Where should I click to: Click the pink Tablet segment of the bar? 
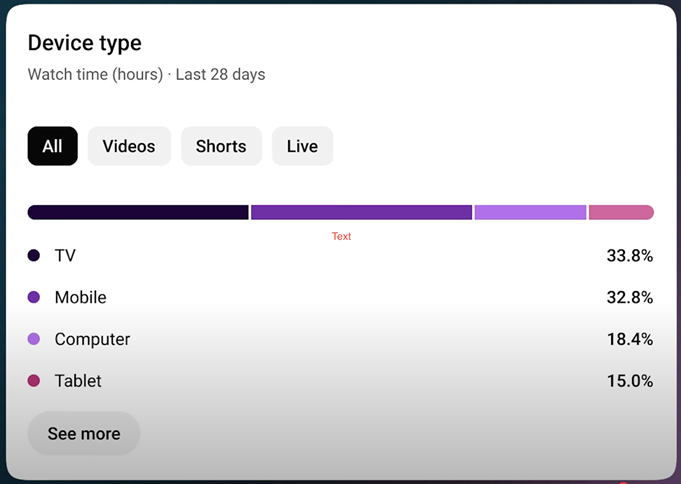[x=621, y=212]
